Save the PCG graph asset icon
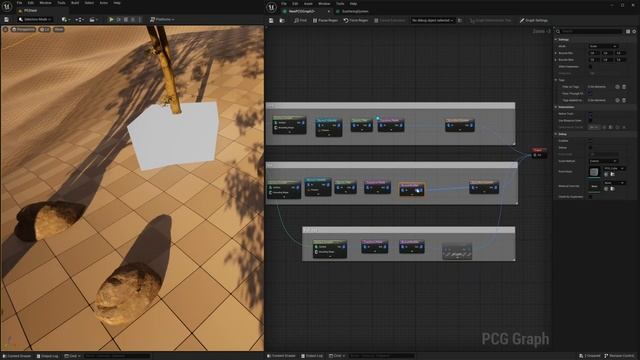The height and width of the screenshot is (360, 640). 271,20
